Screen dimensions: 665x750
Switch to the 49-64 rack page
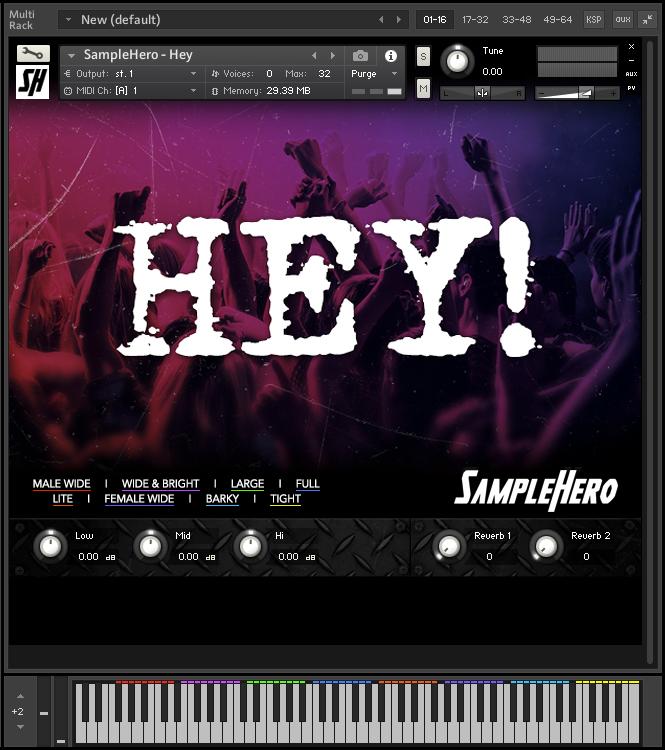[x=558, y=20]
